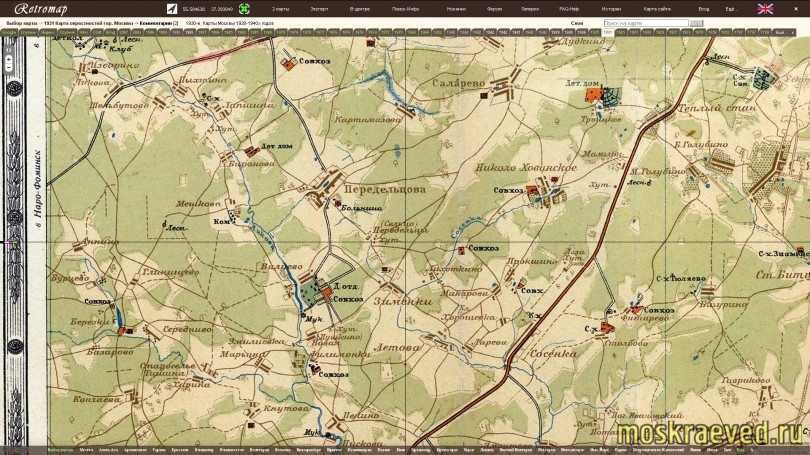Click the Сосенка village label
Screen dimensions: 810x455
coord(553,354)
